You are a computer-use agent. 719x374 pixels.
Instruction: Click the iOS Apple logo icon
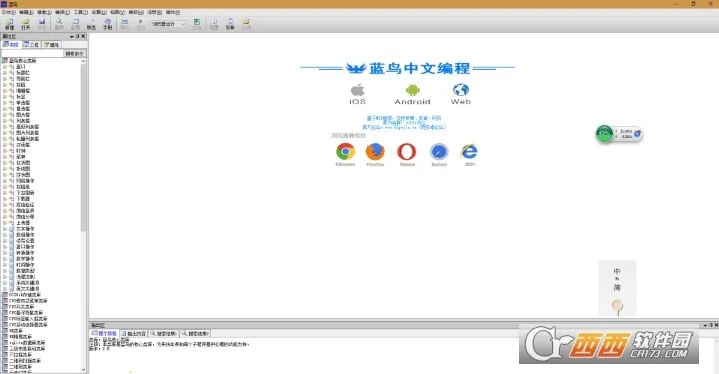click(x=358, y=89)
